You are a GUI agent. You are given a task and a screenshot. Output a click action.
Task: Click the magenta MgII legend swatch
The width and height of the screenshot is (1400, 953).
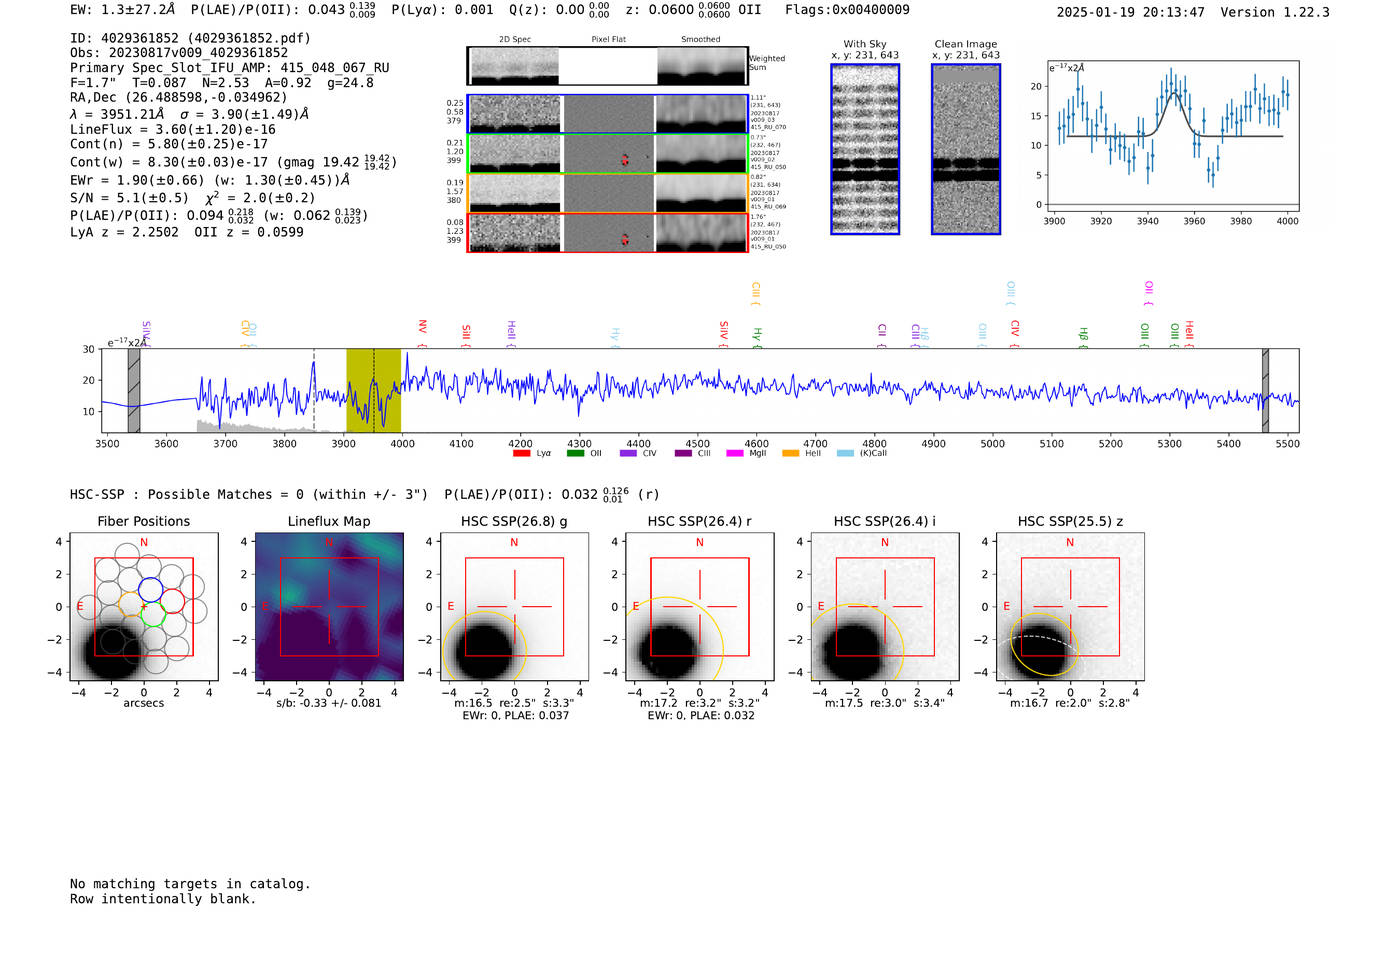pyautogui.click(x=735, y=453)
